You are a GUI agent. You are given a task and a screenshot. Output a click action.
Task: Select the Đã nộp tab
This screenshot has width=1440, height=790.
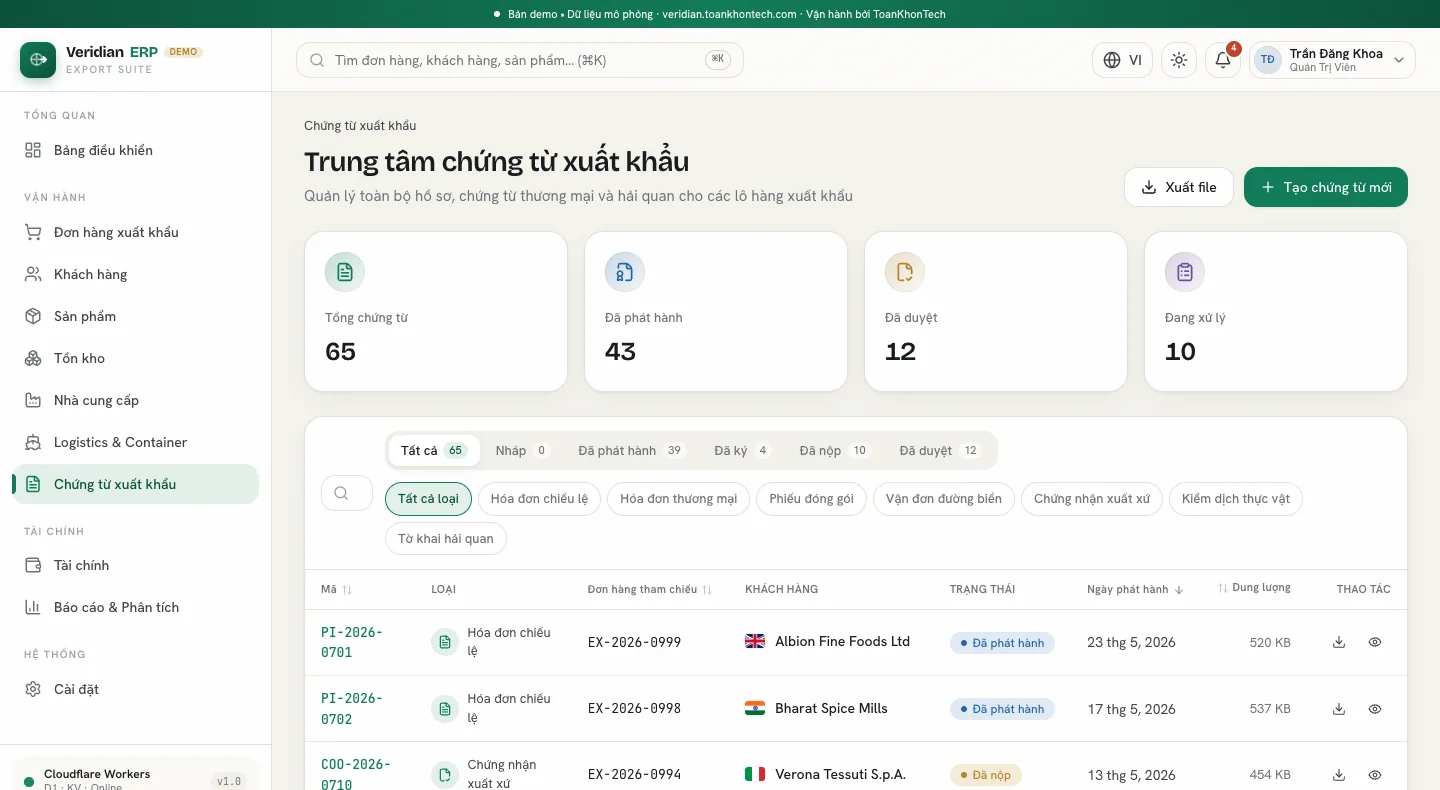coord(834,450)
